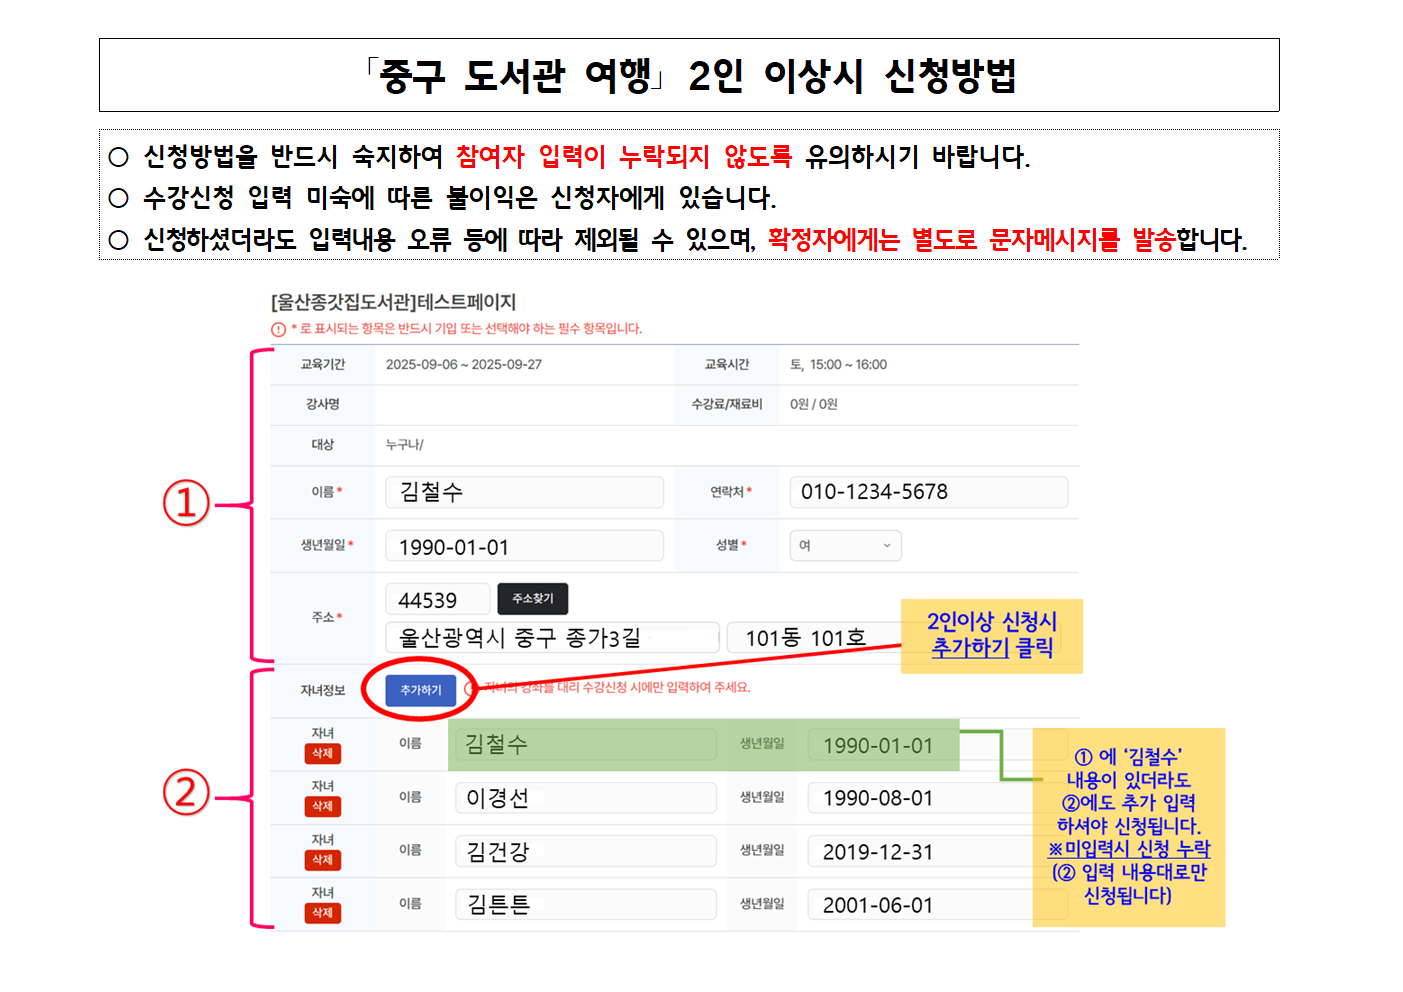Click the line 수강신청 입력 미숙에 따른 불이익은
Screen dimensions: 1403x992
click(x=341, y=198)
